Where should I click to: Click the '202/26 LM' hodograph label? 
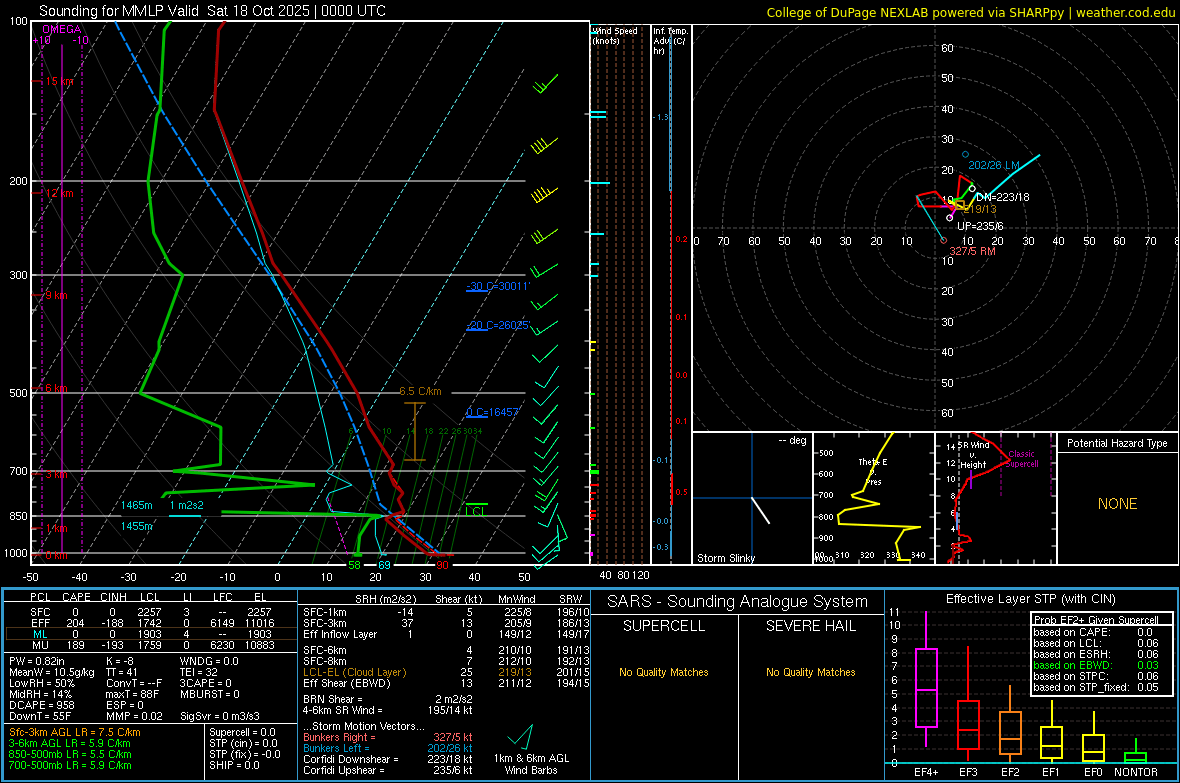point(993,166)
